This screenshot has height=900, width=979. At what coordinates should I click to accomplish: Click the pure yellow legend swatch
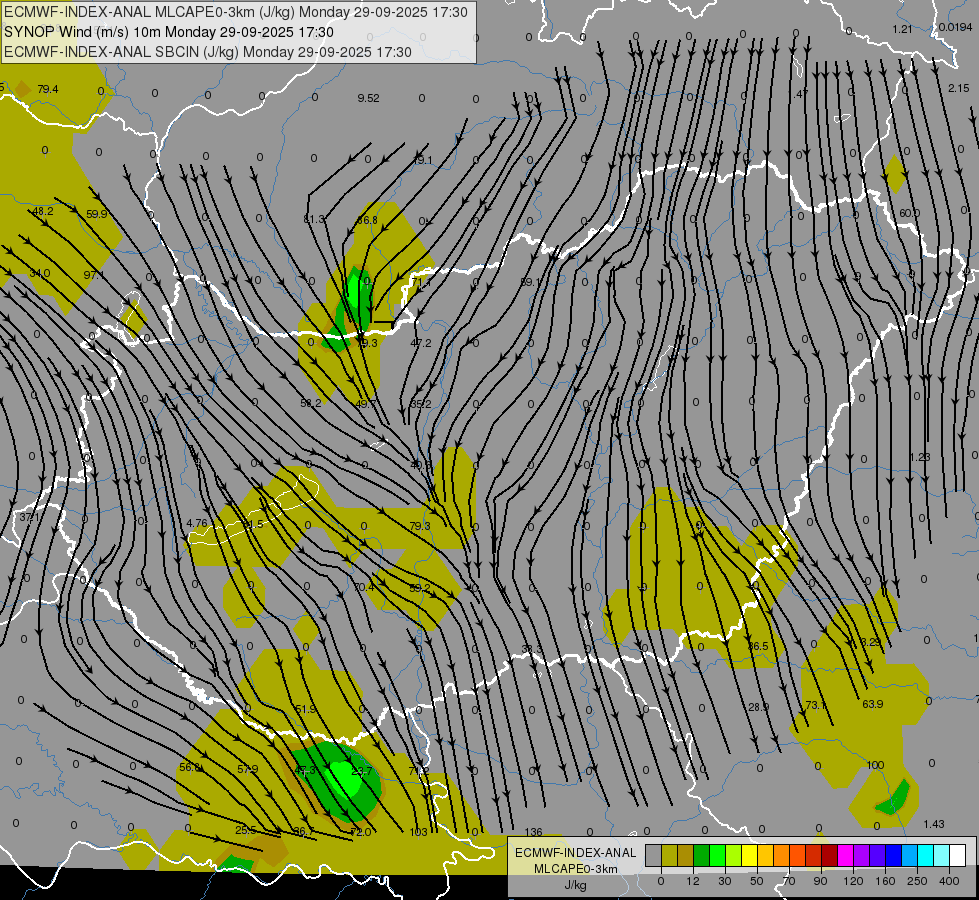click(x=750, y=855)
